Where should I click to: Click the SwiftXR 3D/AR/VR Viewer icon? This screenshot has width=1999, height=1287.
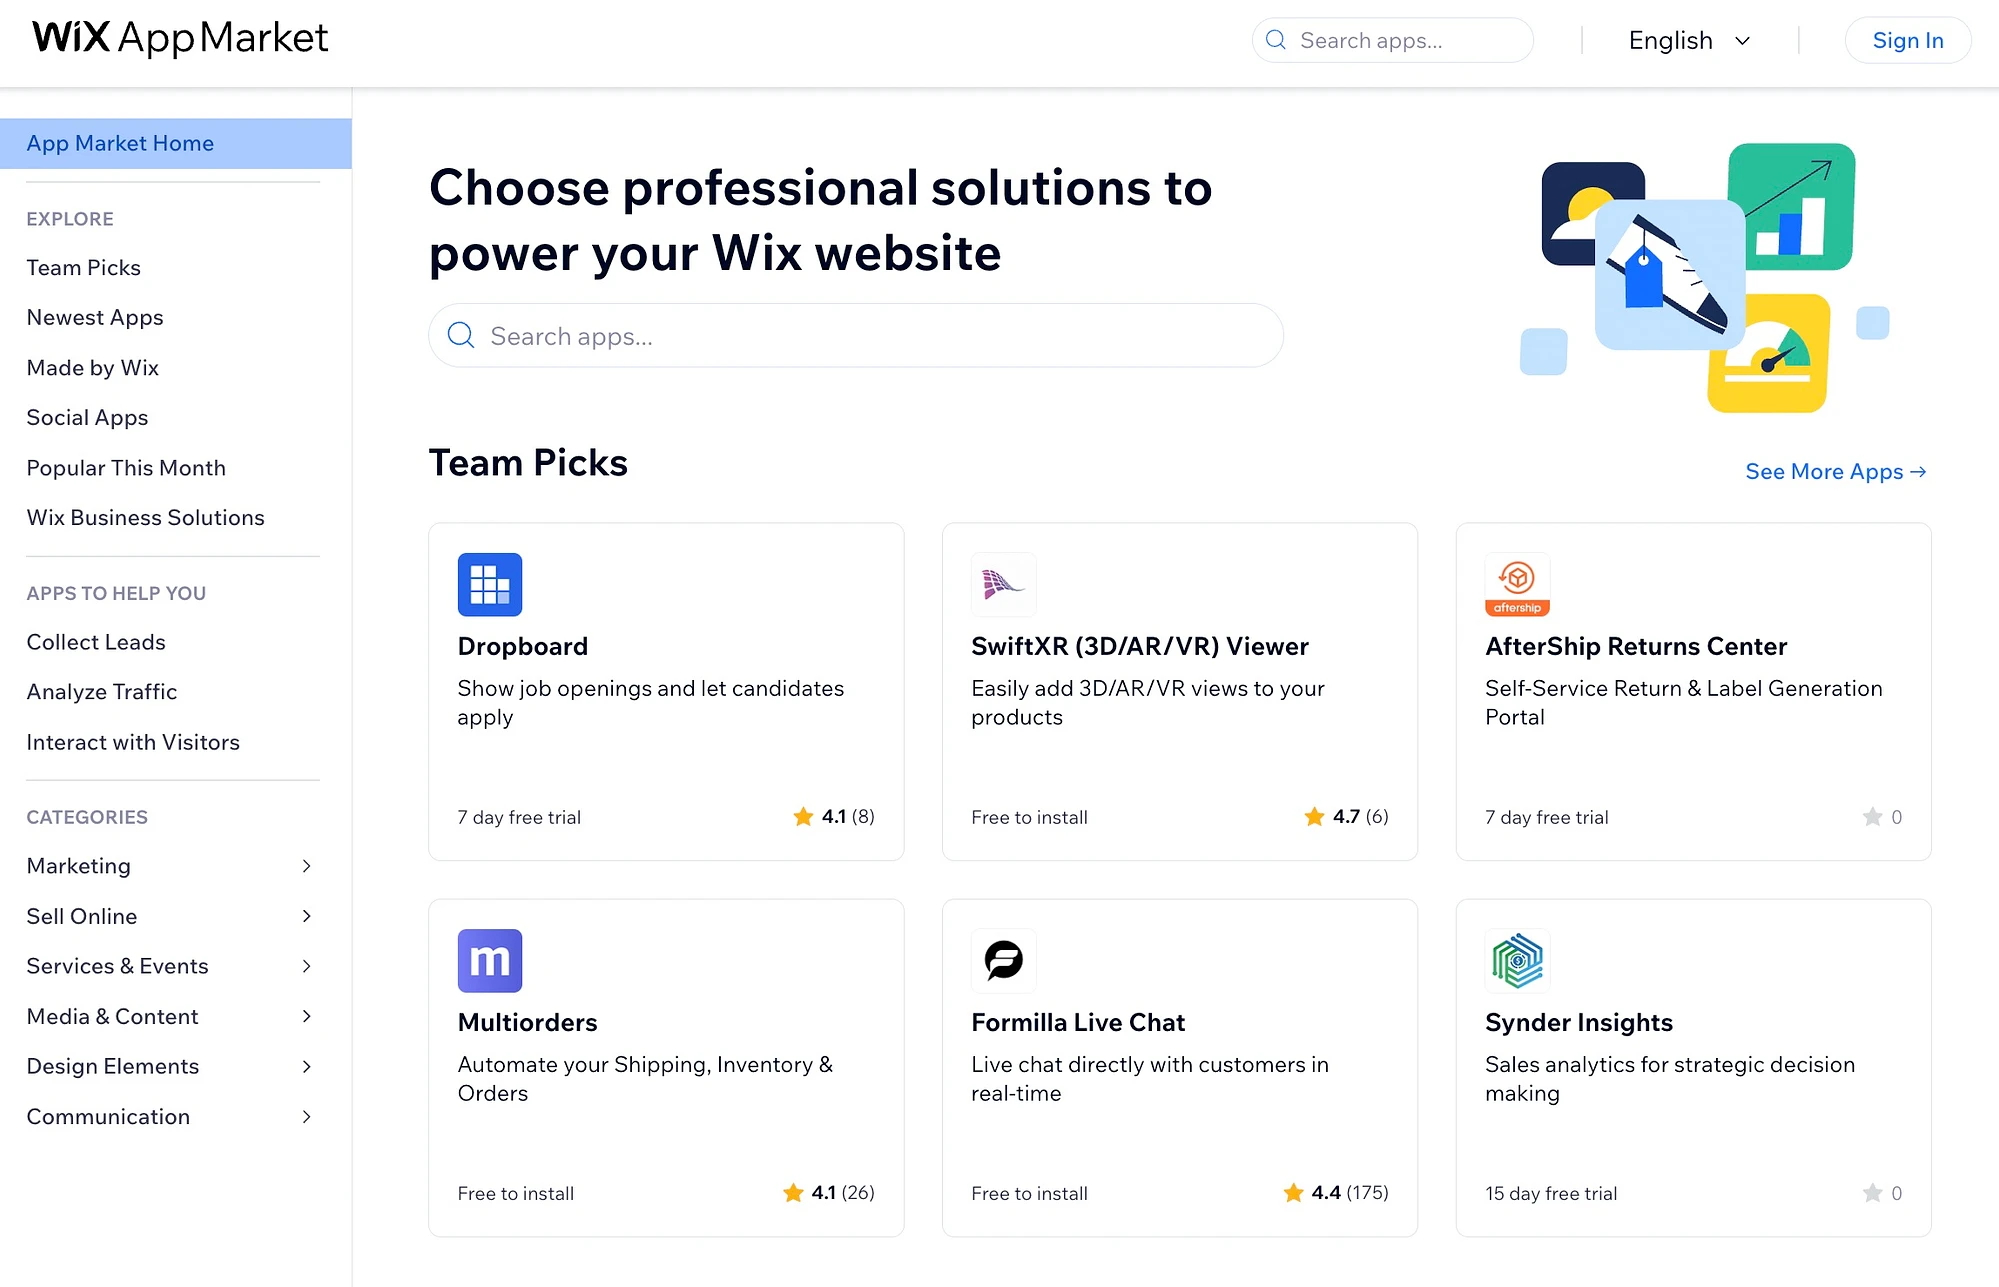click(x=1002, y=583)
